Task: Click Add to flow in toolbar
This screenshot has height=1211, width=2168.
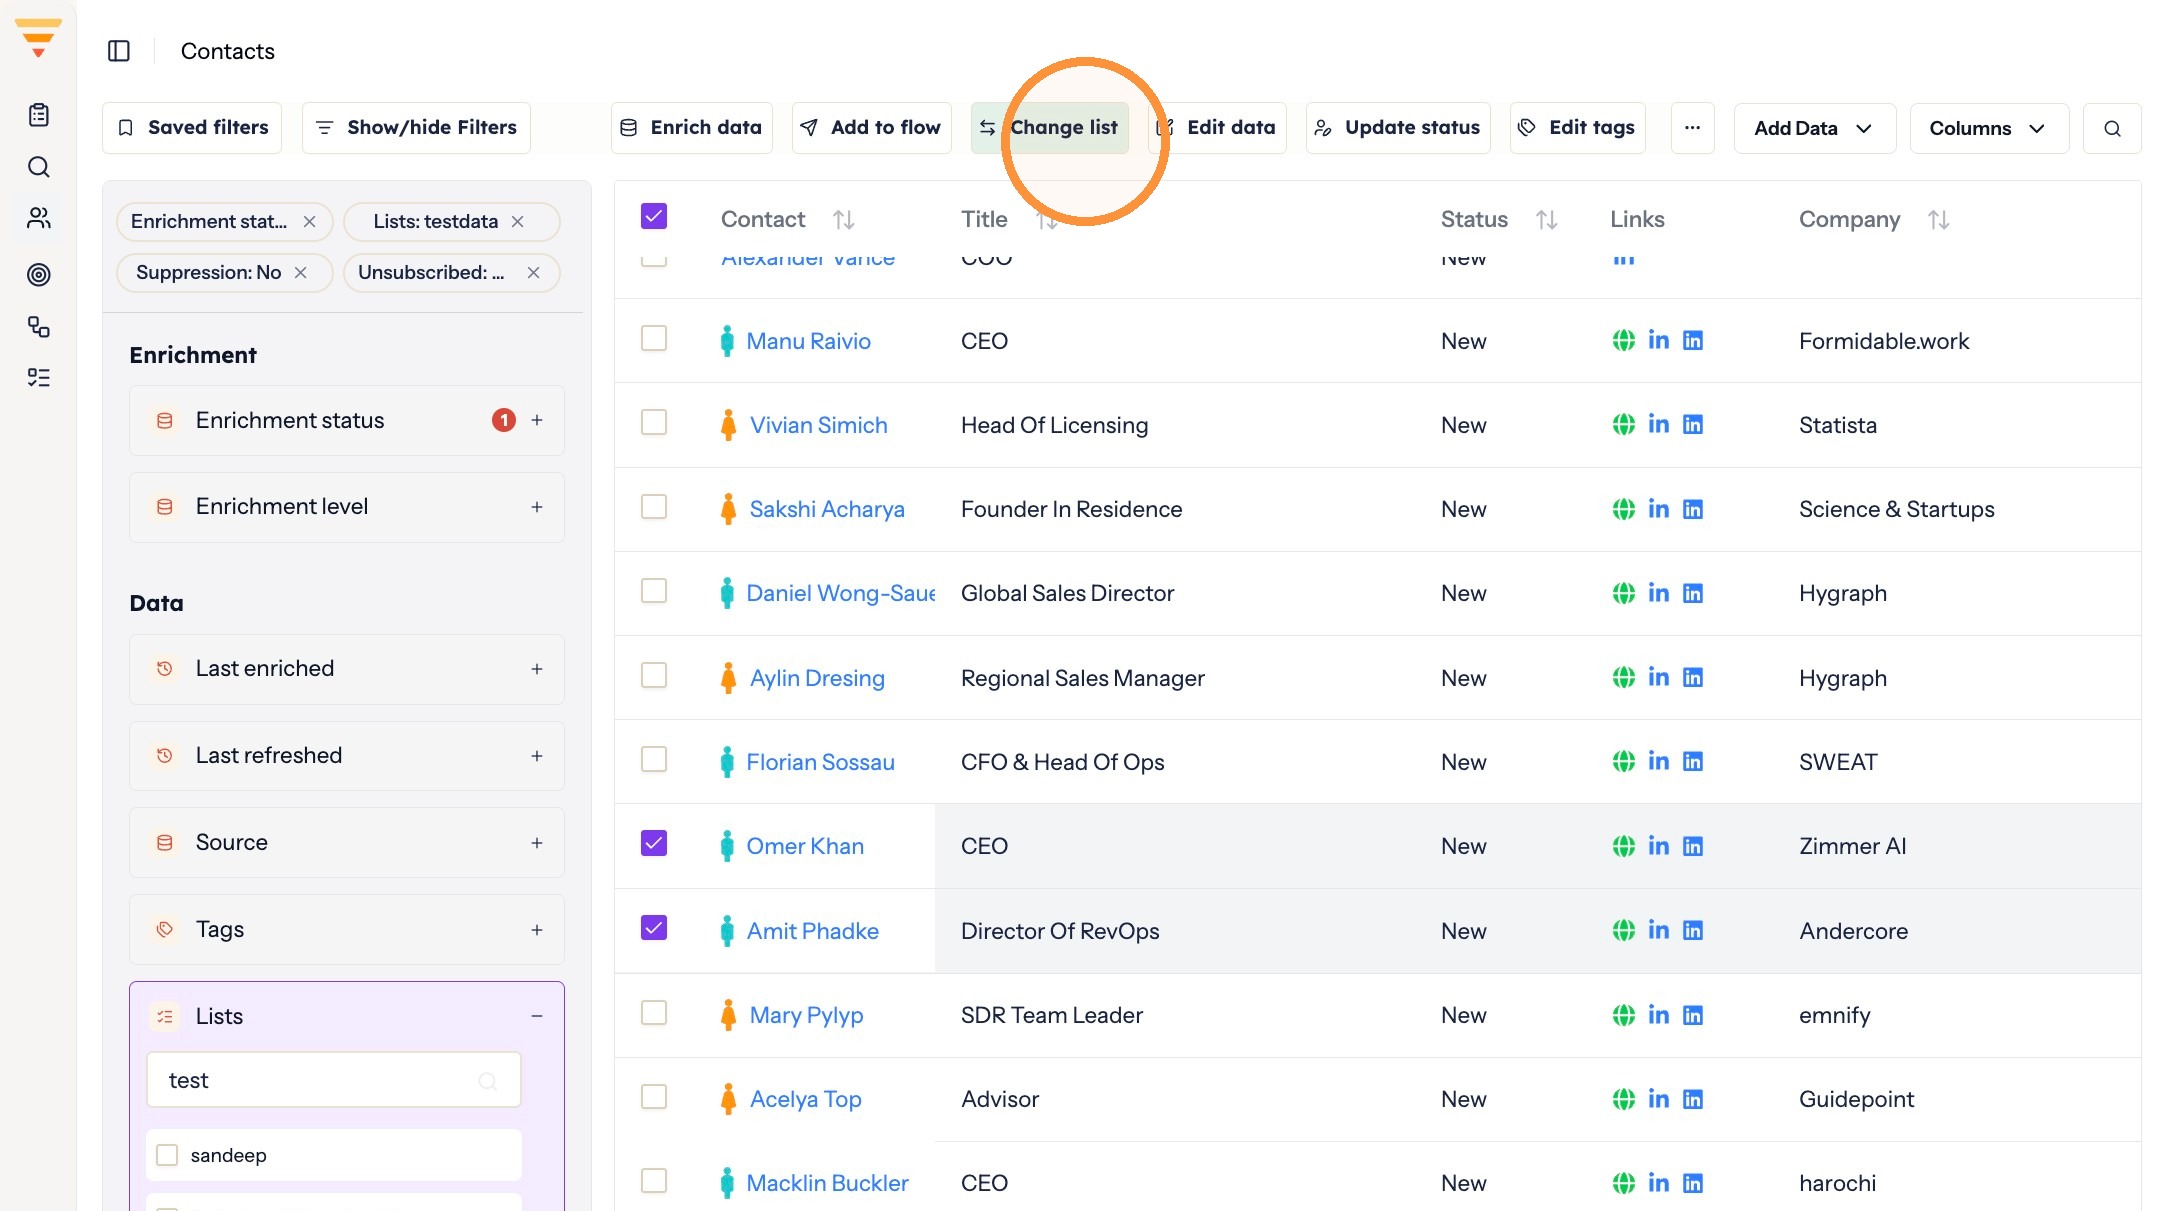Action: [871, 128]
